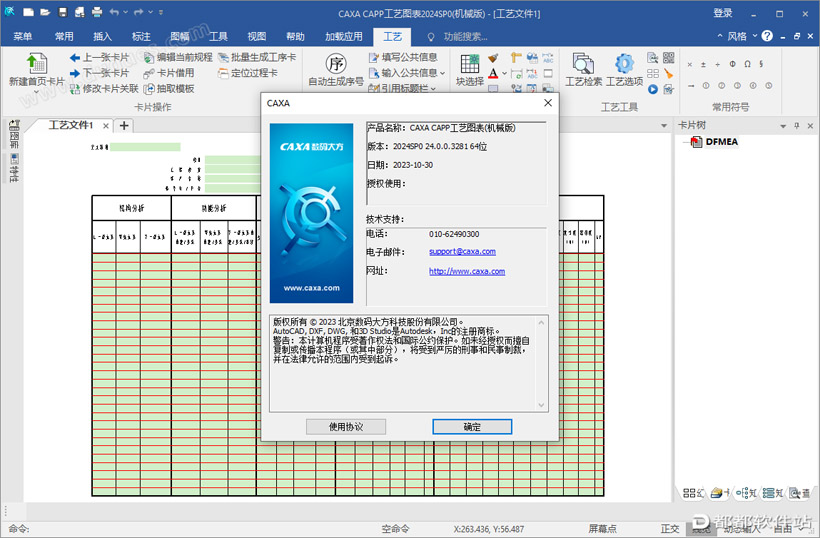Expand the 新建首页卡片 dropdown arrow

[x=37, y=92]
